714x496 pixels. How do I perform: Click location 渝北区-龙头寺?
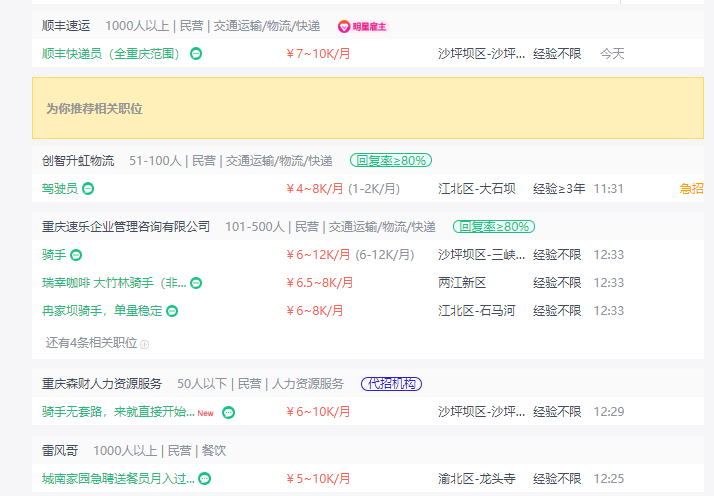(x=476, y=479)
